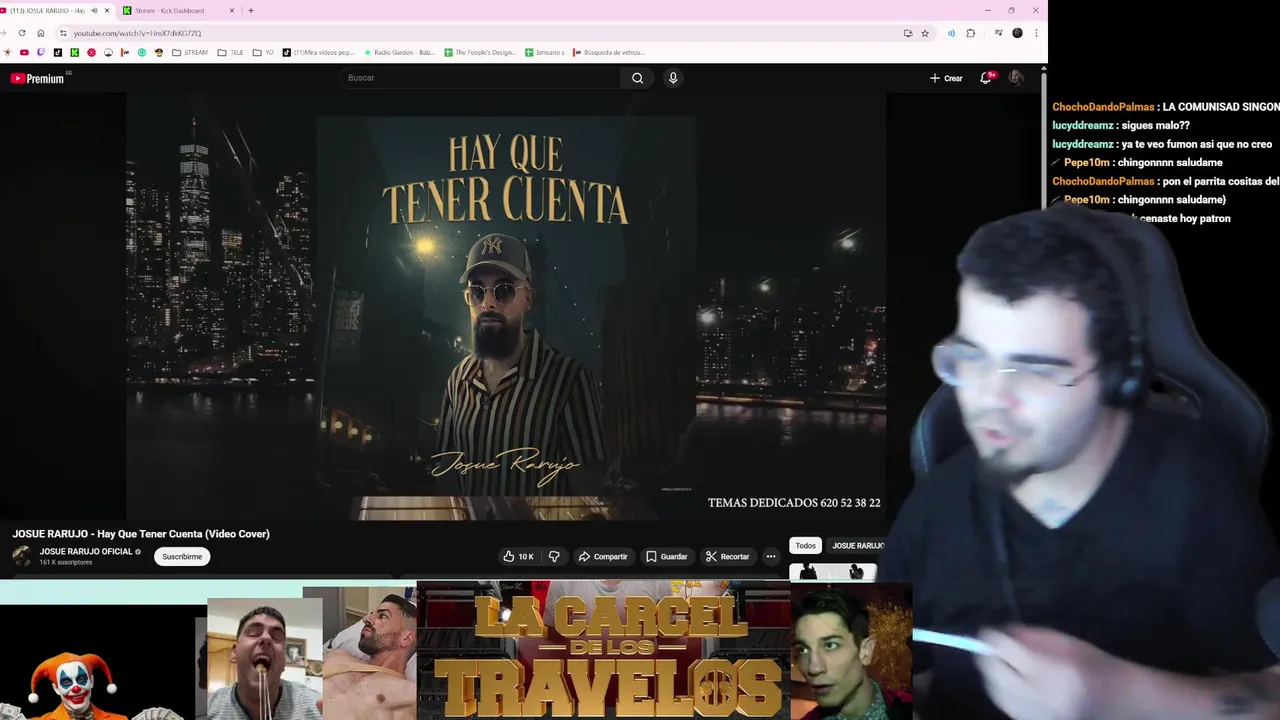Click the JOSUE RARUJO OFICIAL channel name
Image resolution: width=1280 pixels, height=720 pixels.
click(x=86, y=551)
